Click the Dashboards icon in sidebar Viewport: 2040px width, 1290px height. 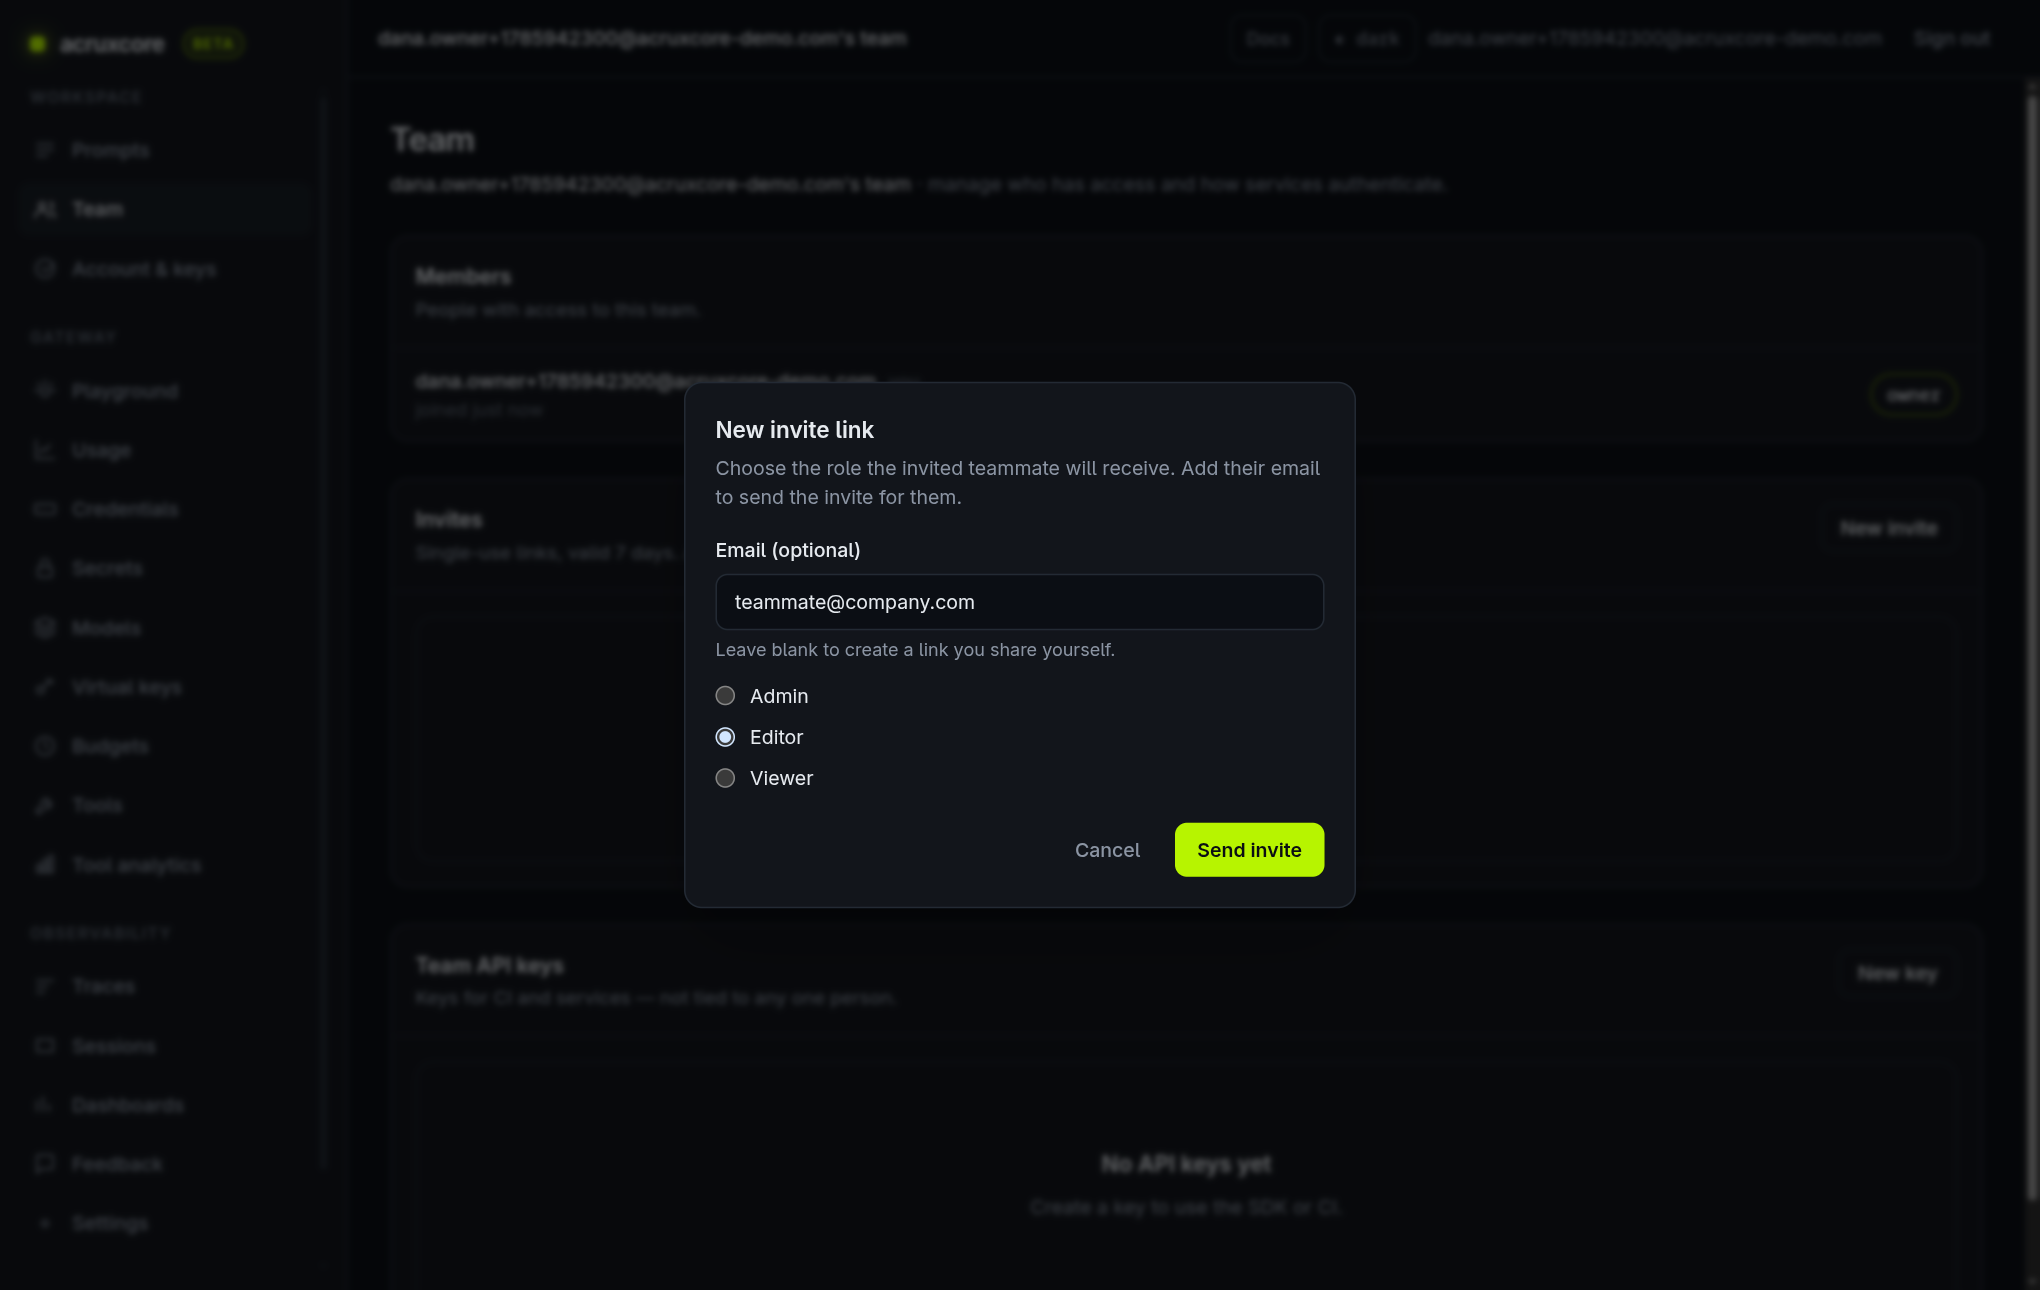[x=44, y=1105]
